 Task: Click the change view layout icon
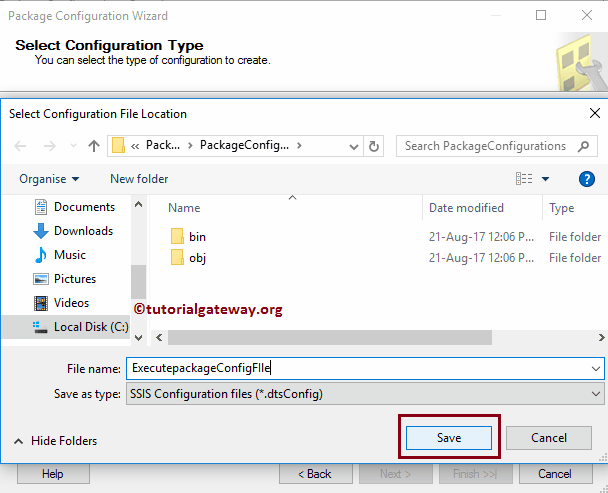click(524, 179)
